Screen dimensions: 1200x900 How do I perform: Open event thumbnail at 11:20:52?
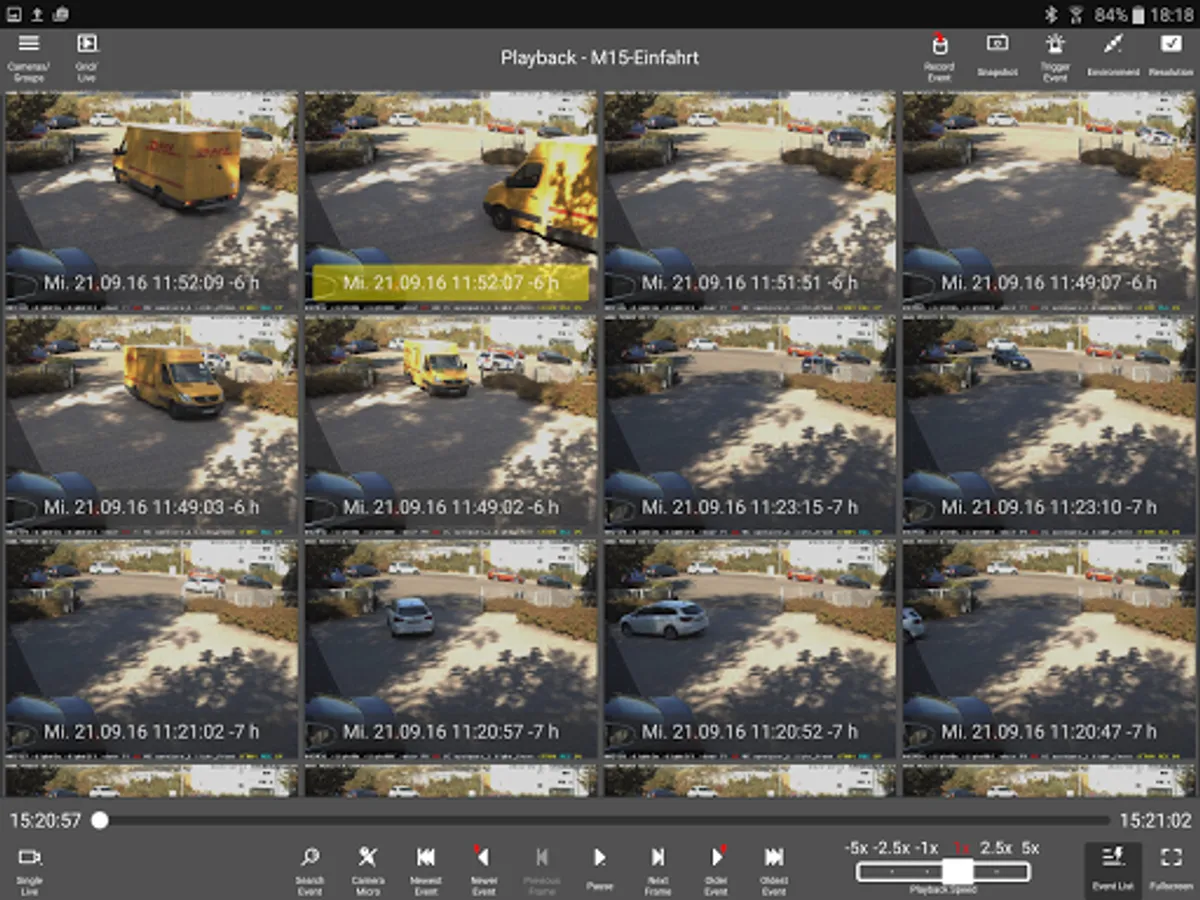[749, 648]
